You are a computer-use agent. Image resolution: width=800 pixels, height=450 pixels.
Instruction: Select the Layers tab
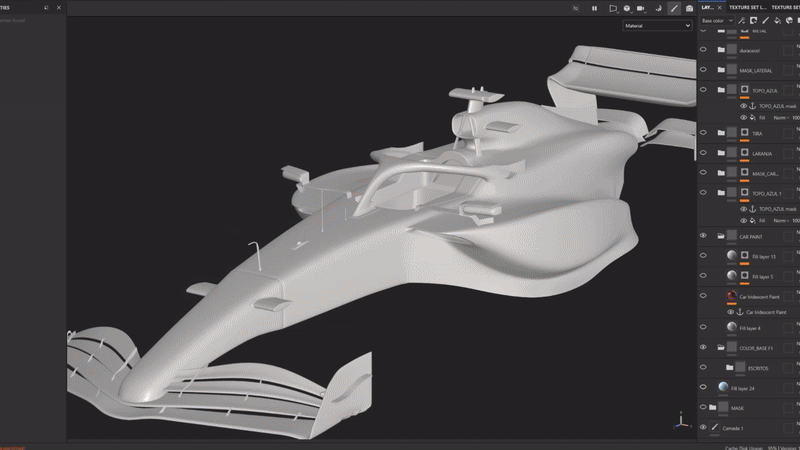click(x=708, y=7)
